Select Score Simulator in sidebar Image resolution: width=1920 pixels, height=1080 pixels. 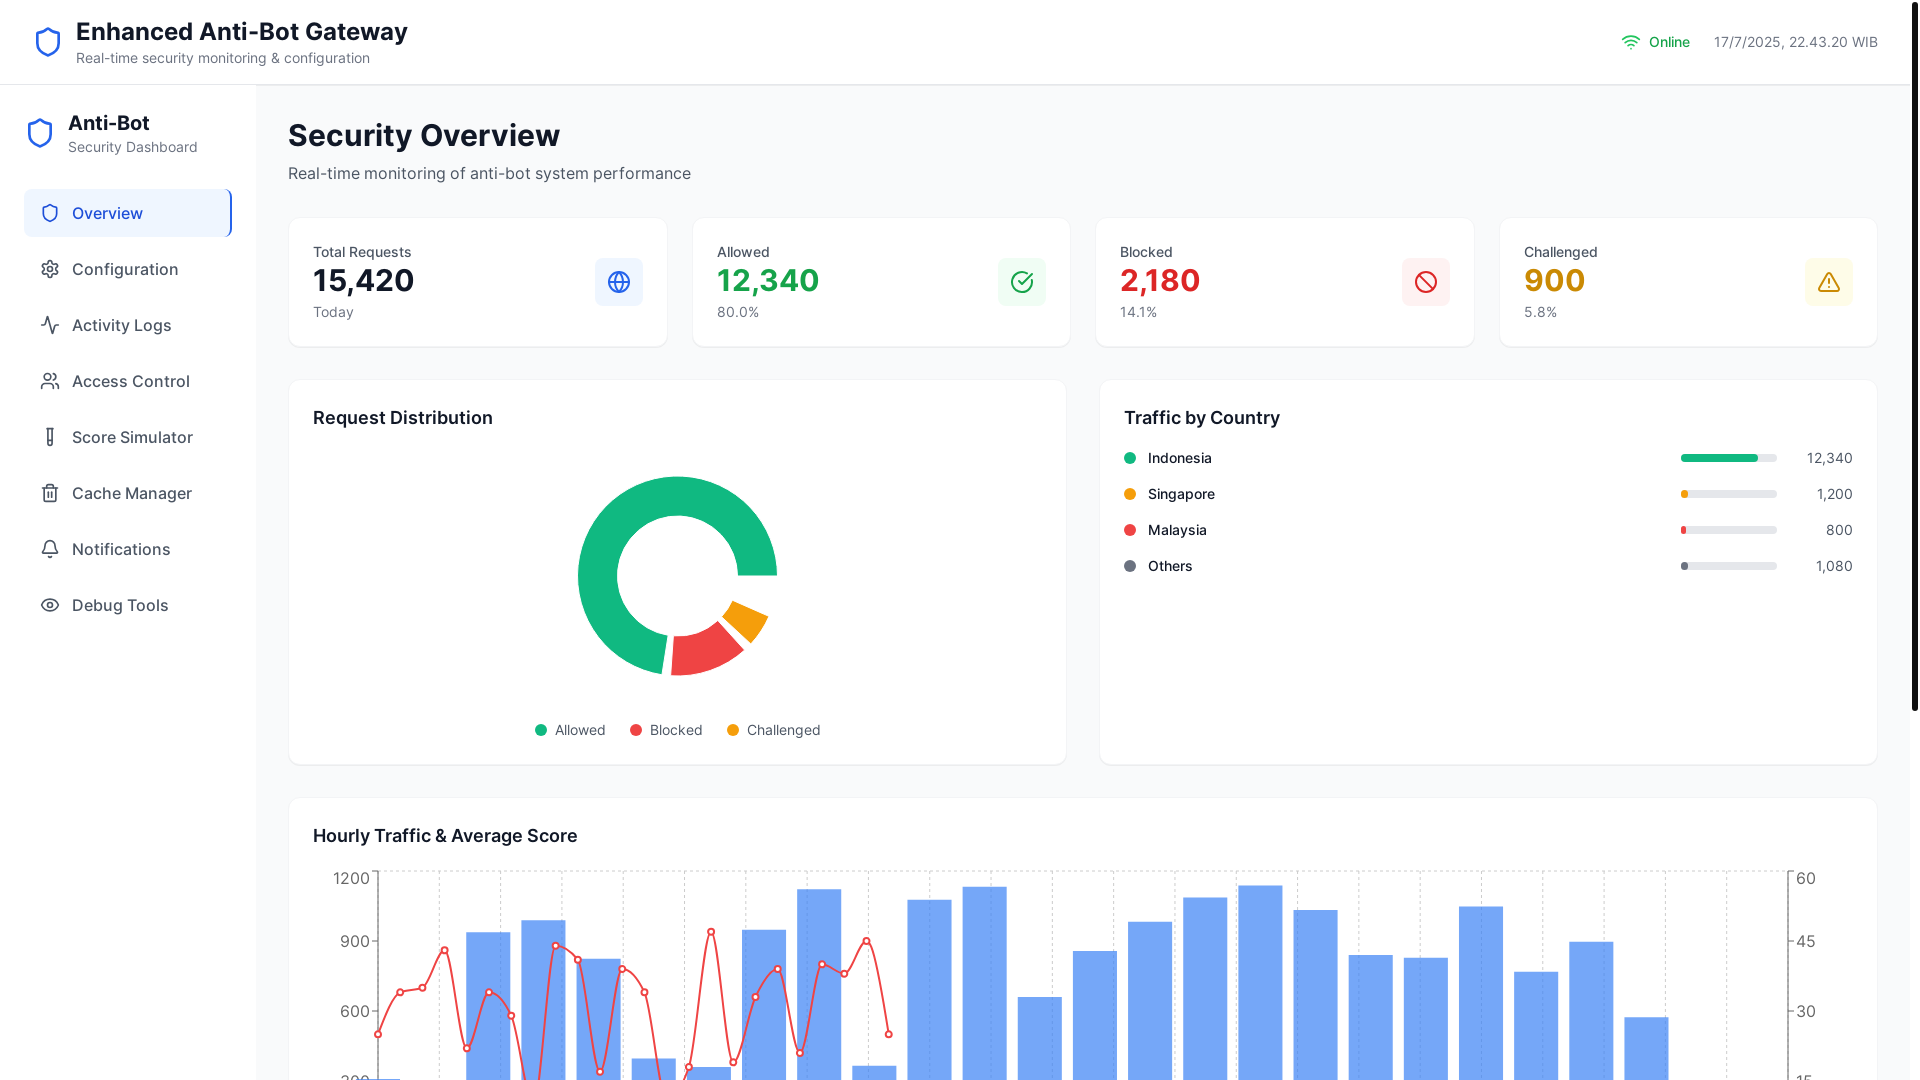coord(128,437)
